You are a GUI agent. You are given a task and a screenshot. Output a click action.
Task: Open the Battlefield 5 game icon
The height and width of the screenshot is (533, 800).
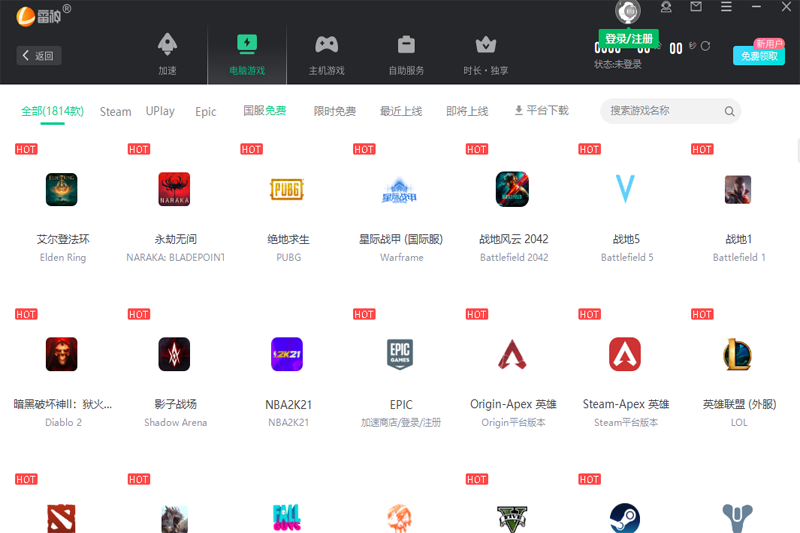(625, 189)
